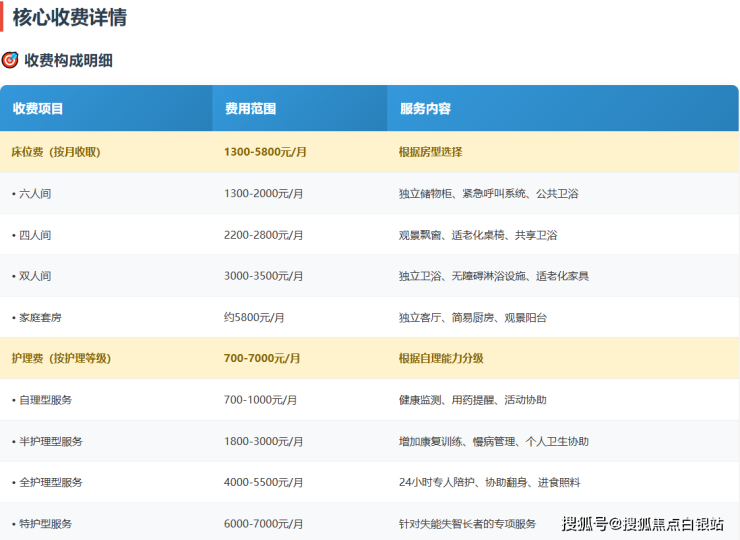Click the 搜狐号@搜狐焦点白银站 watermark
The height and width of the screenshot is (540, 740).
(x=642, y=523)
